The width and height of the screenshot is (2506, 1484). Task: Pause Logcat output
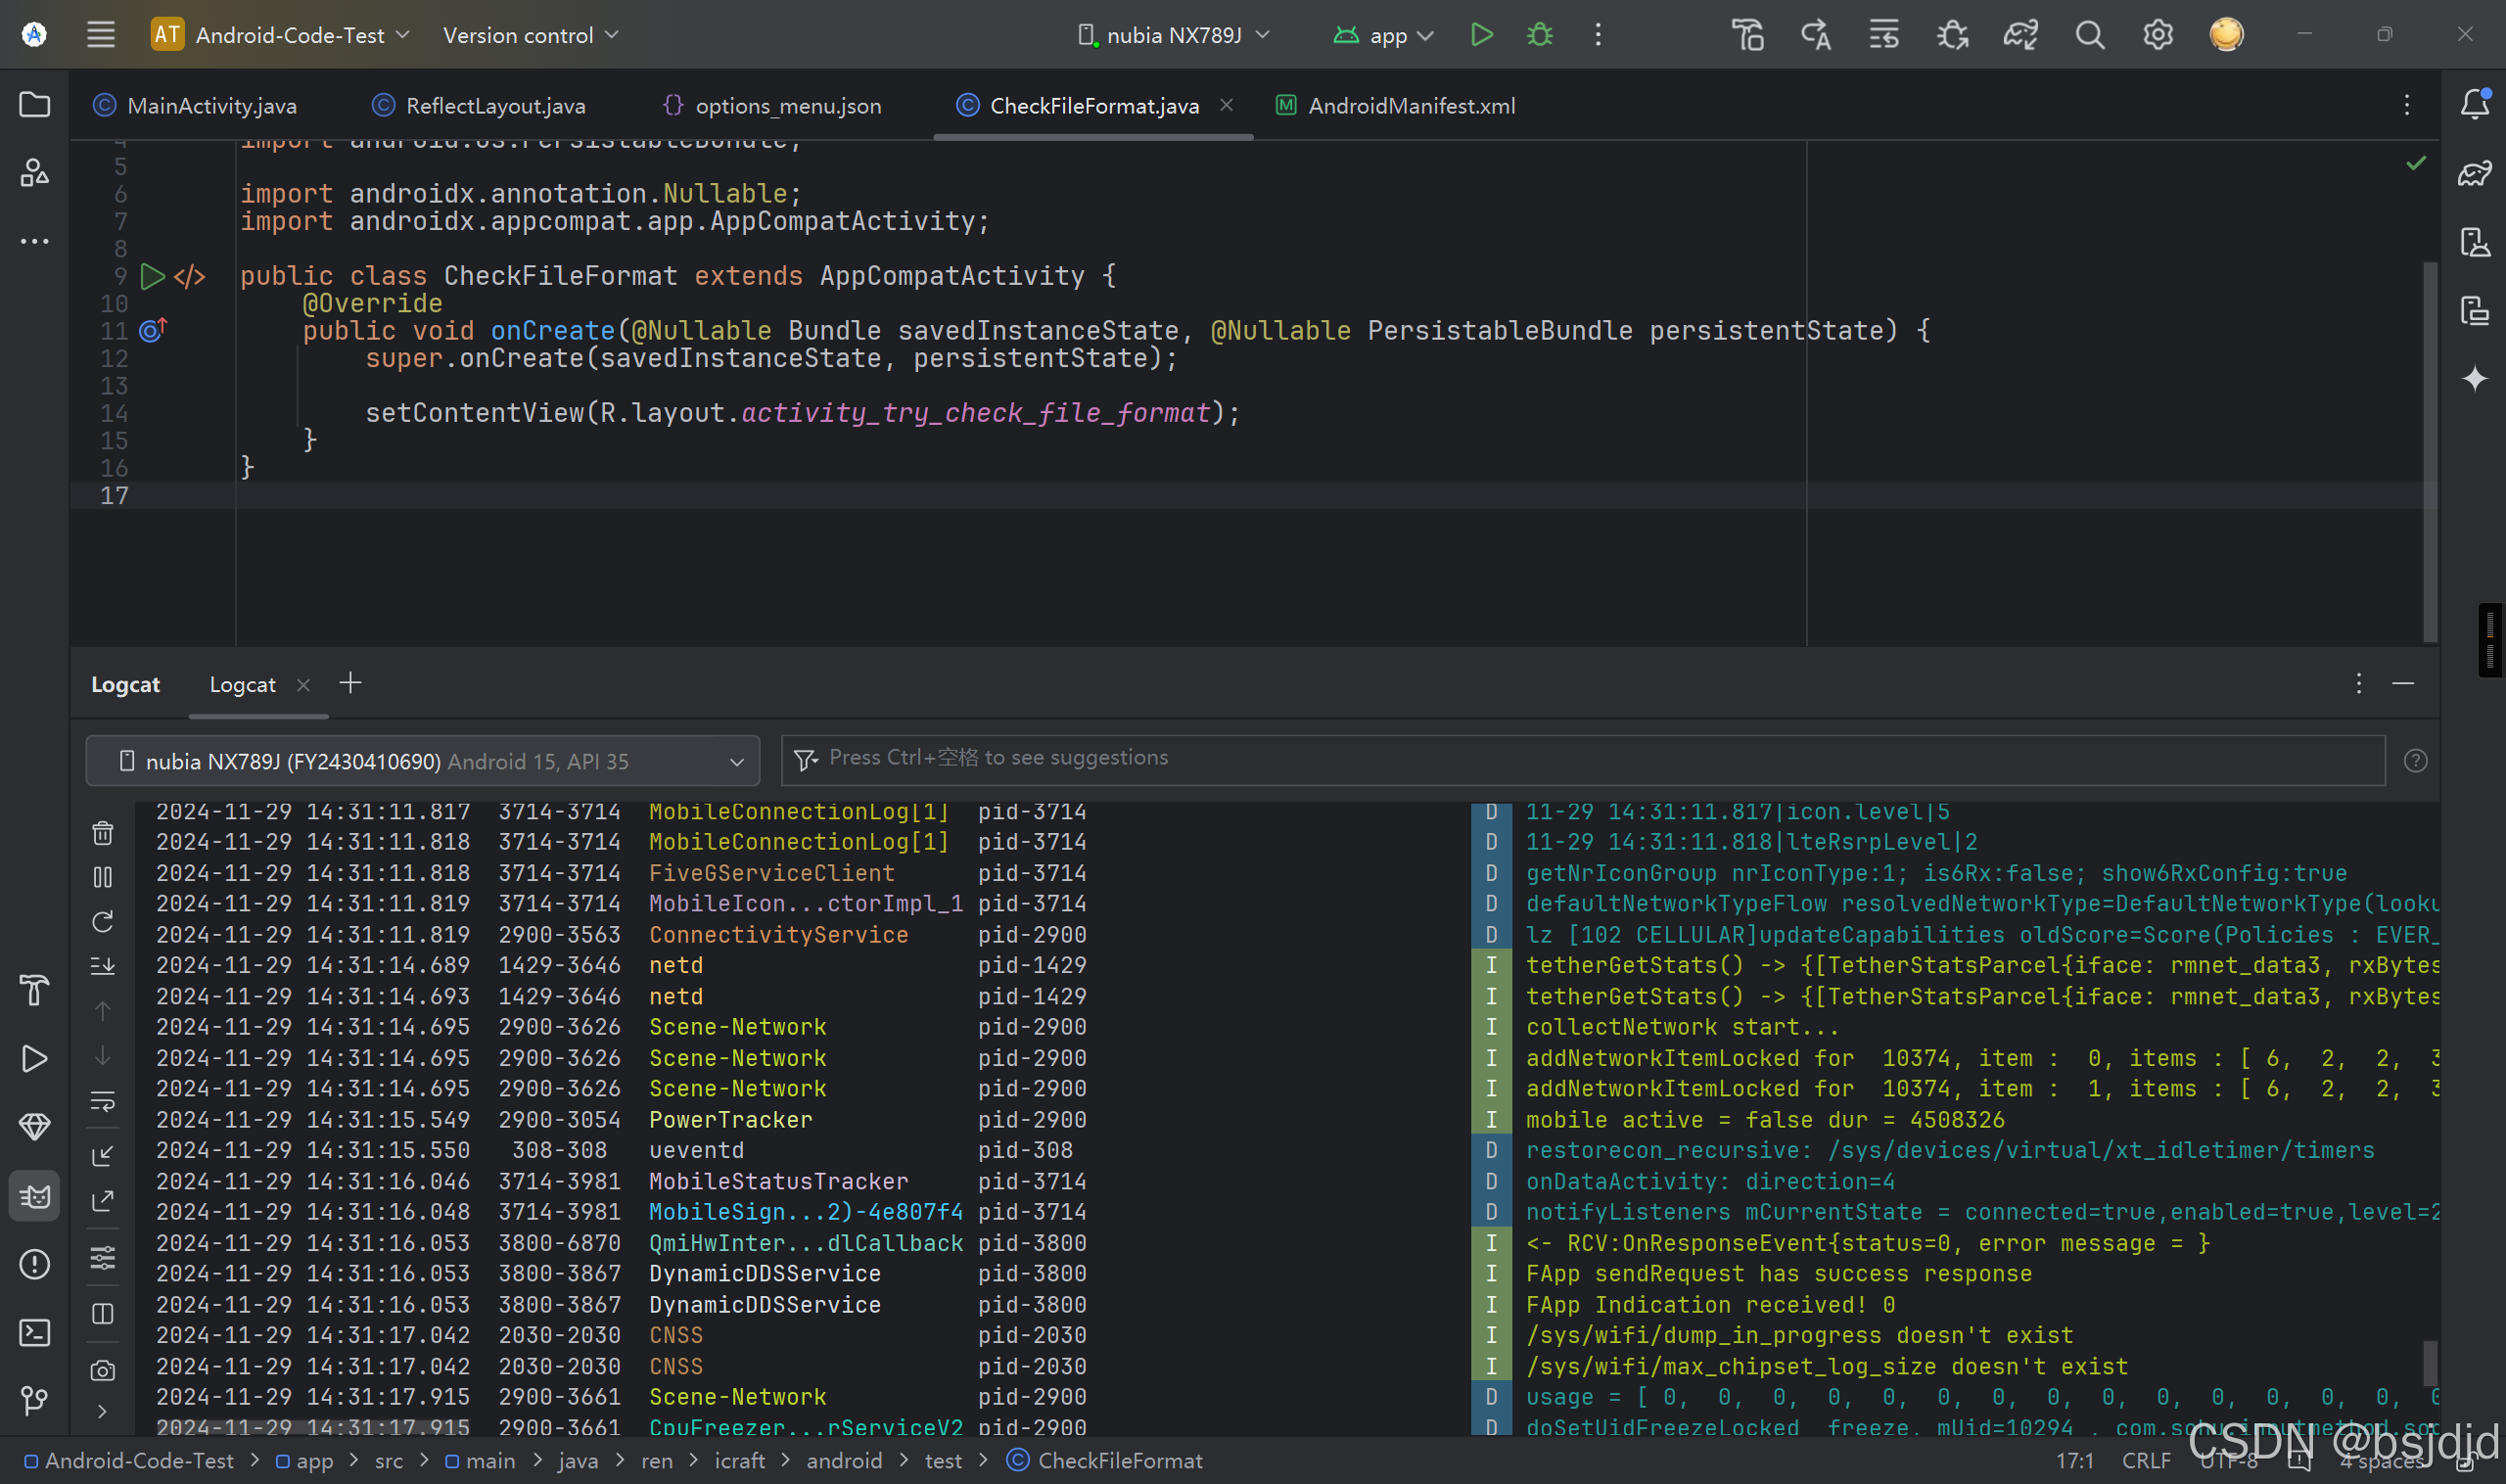pyautogui.click(x=102, y=877)
